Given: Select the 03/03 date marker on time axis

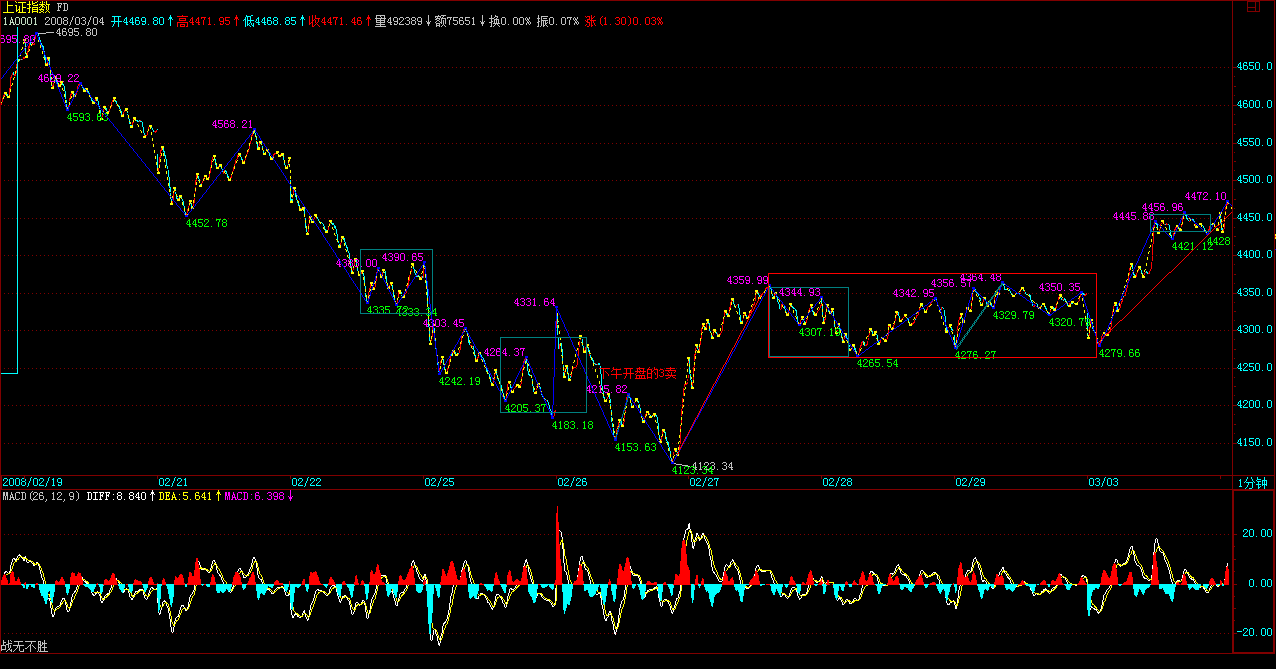Looking at the screenshot, I should coord(1103,482).
